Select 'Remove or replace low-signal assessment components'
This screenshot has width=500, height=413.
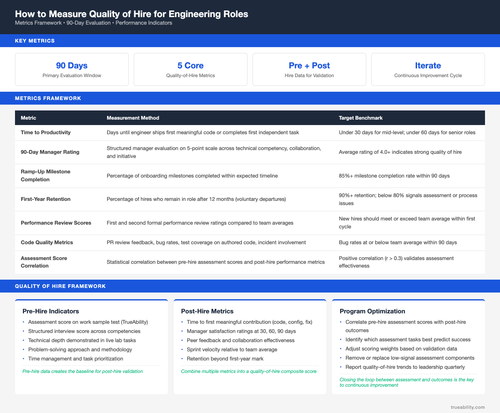tap(410, 358)
